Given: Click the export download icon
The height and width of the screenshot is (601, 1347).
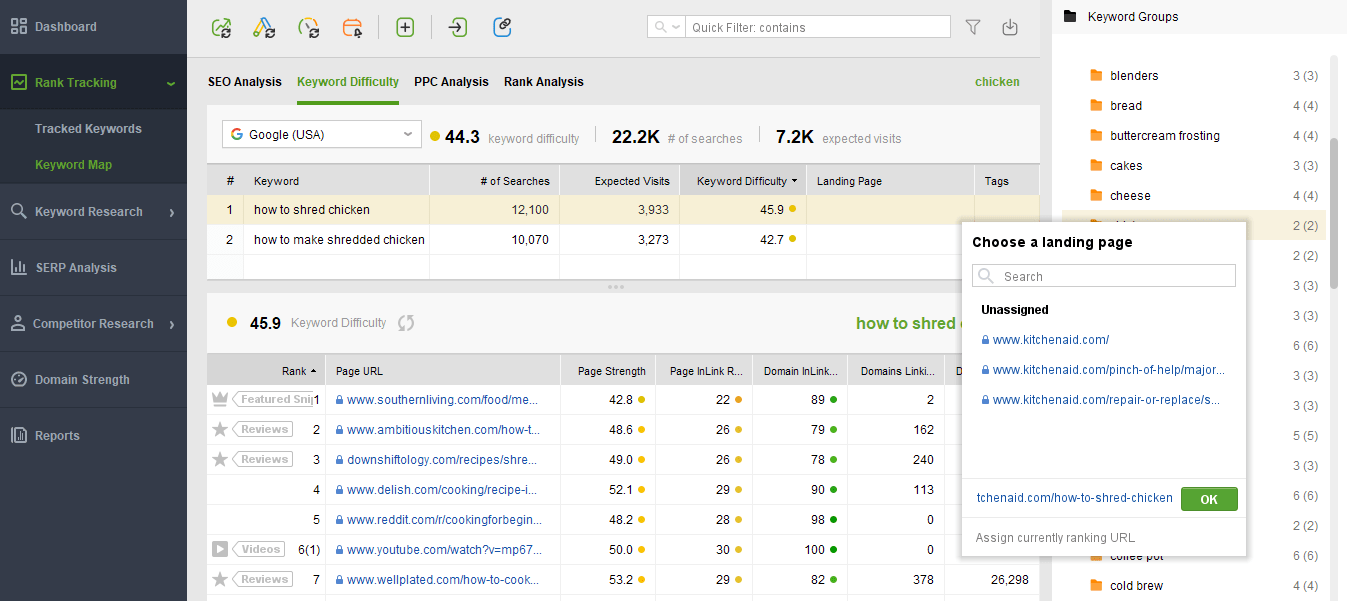Looking at the screenshot, I should coord(1010,27).
